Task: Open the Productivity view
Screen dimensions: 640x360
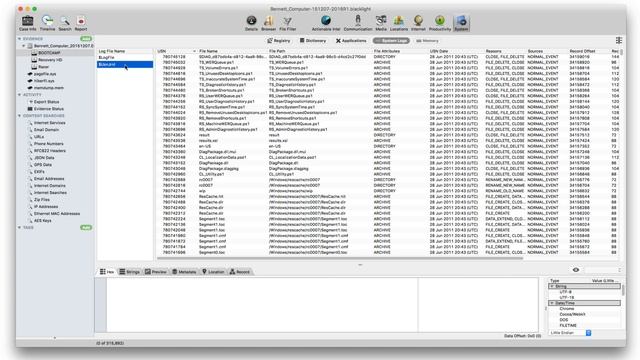Action: [x=440, y=23]
